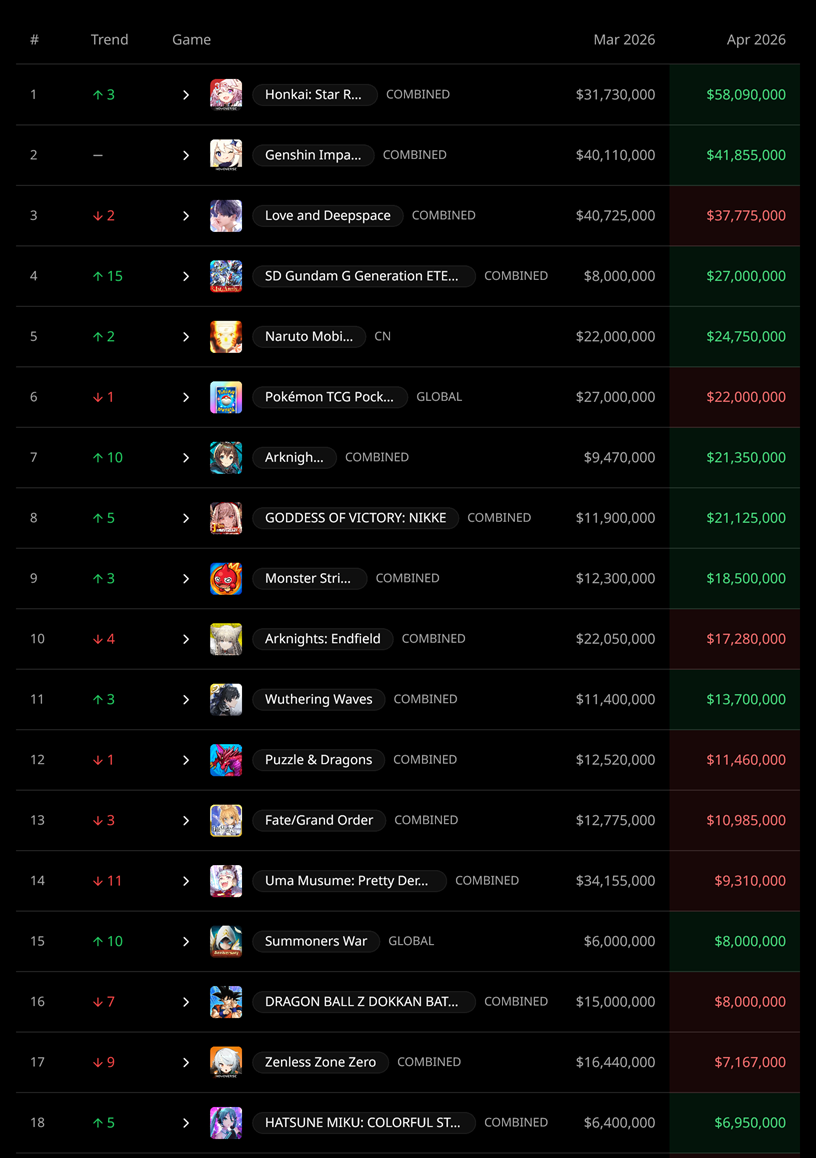Expand the SD Gundam G Generation row

[186, 276]
